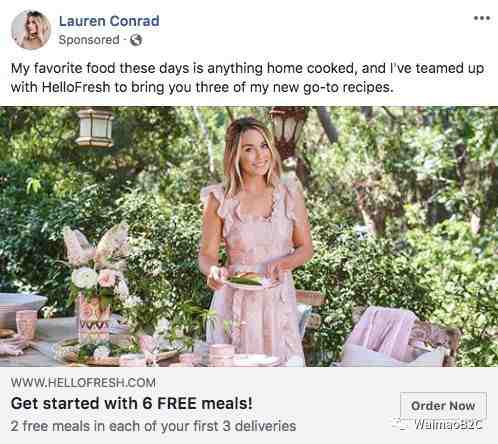Click the lantern behind the woman's head
Screen dimensions: 498x444
click(x=287, y=130)
